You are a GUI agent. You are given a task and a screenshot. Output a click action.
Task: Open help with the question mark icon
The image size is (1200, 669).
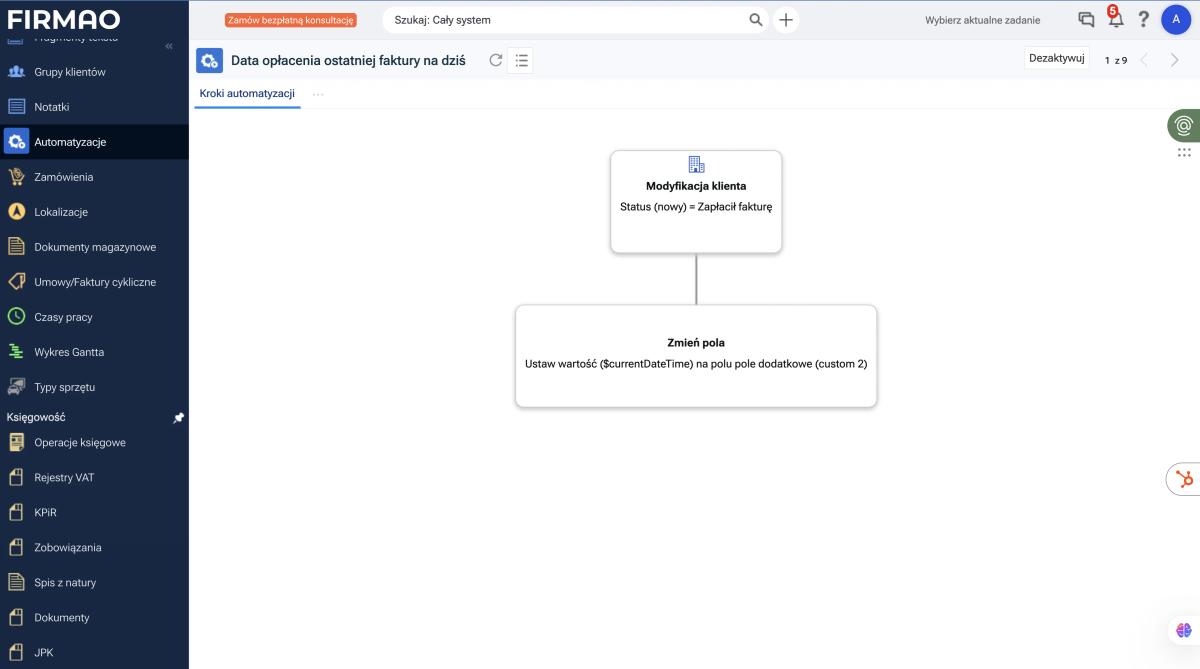point(1144,20)
